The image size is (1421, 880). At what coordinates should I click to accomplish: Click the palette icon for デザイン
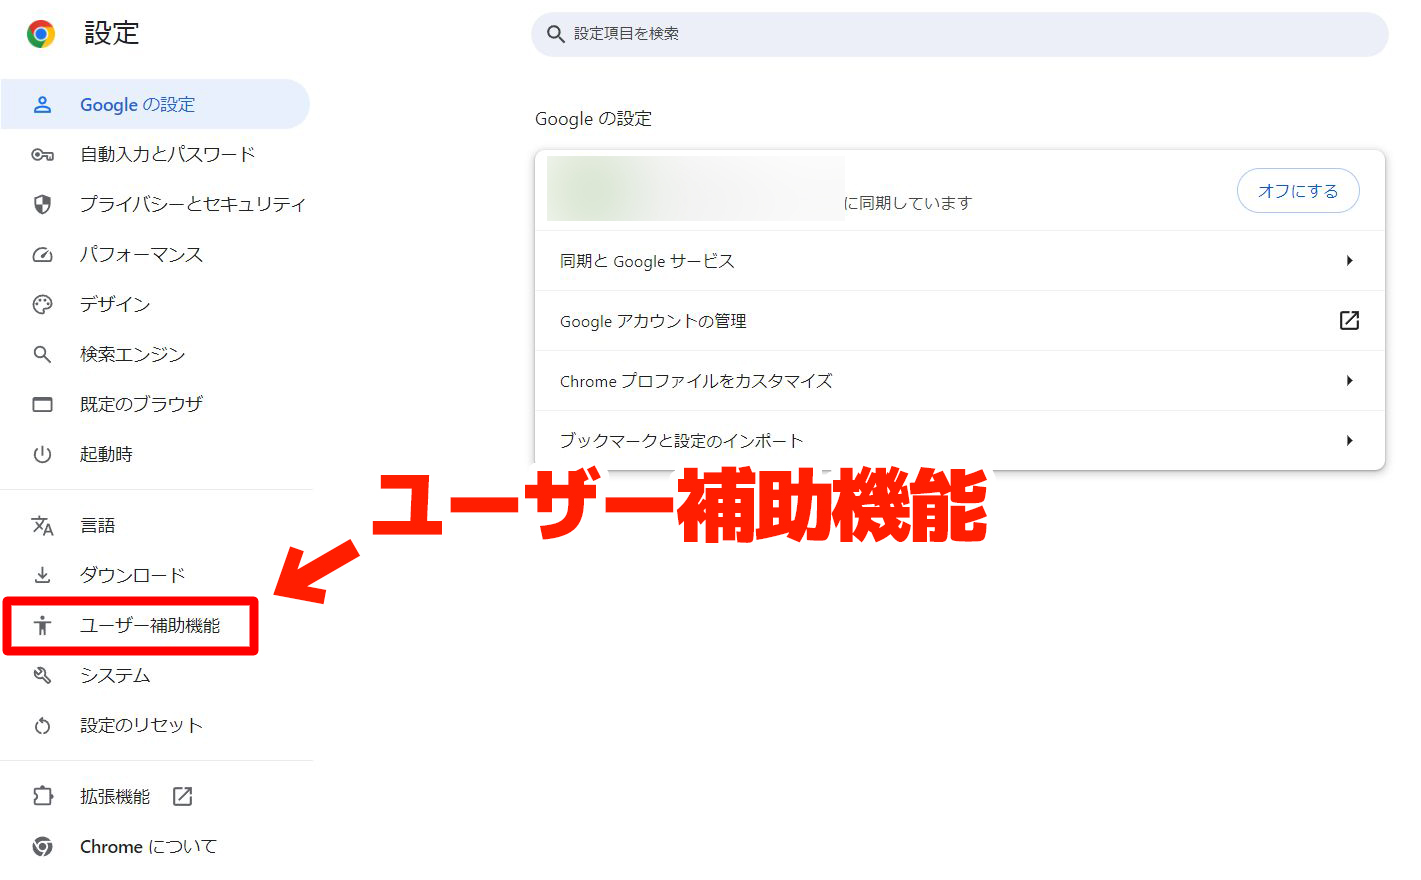(x=42, y=304)
